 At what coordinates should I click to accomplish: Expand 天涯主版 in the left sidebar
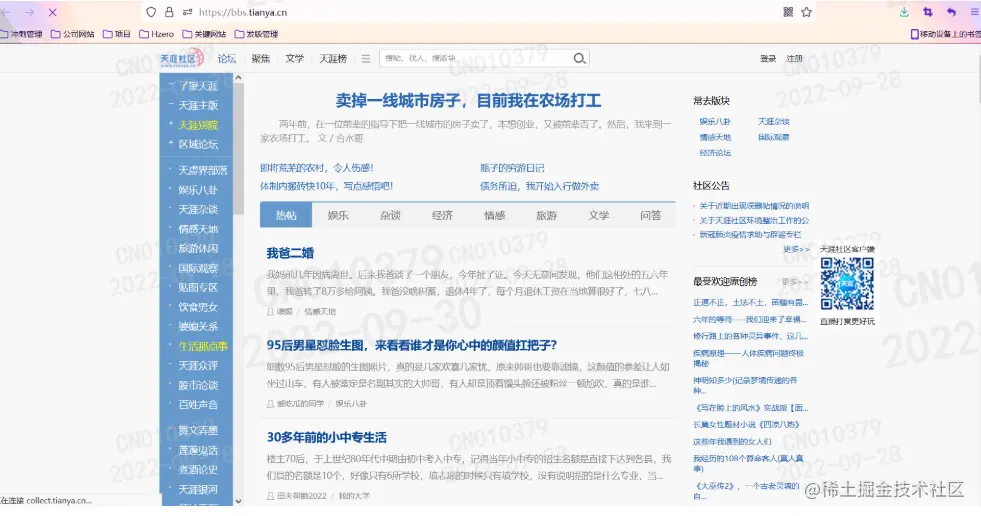(198, 106)
